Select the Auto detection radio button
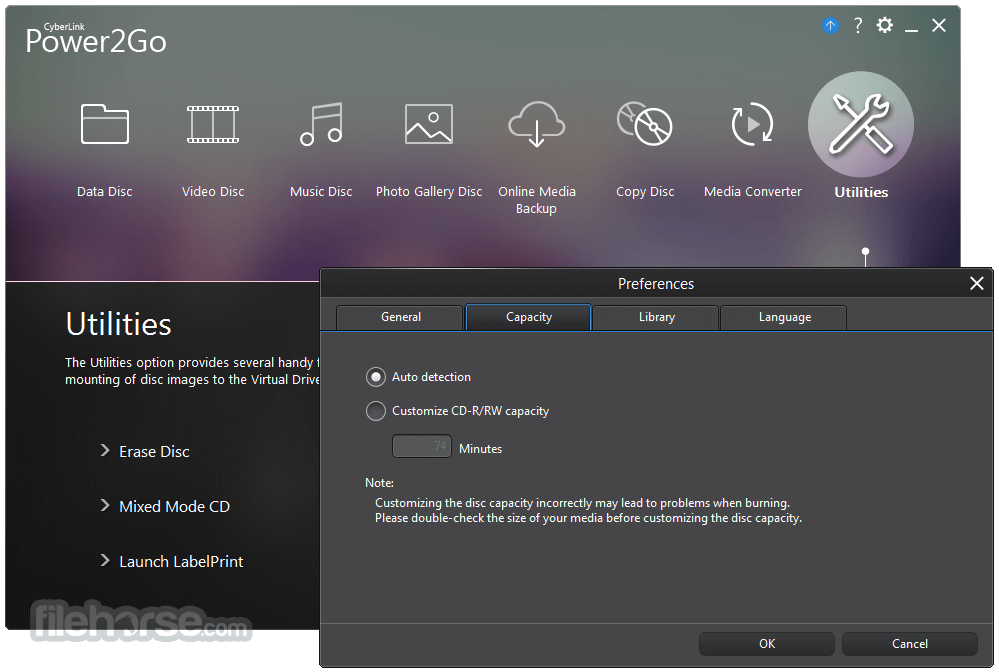This screenshot has width=999, height=672. [376, 377]
